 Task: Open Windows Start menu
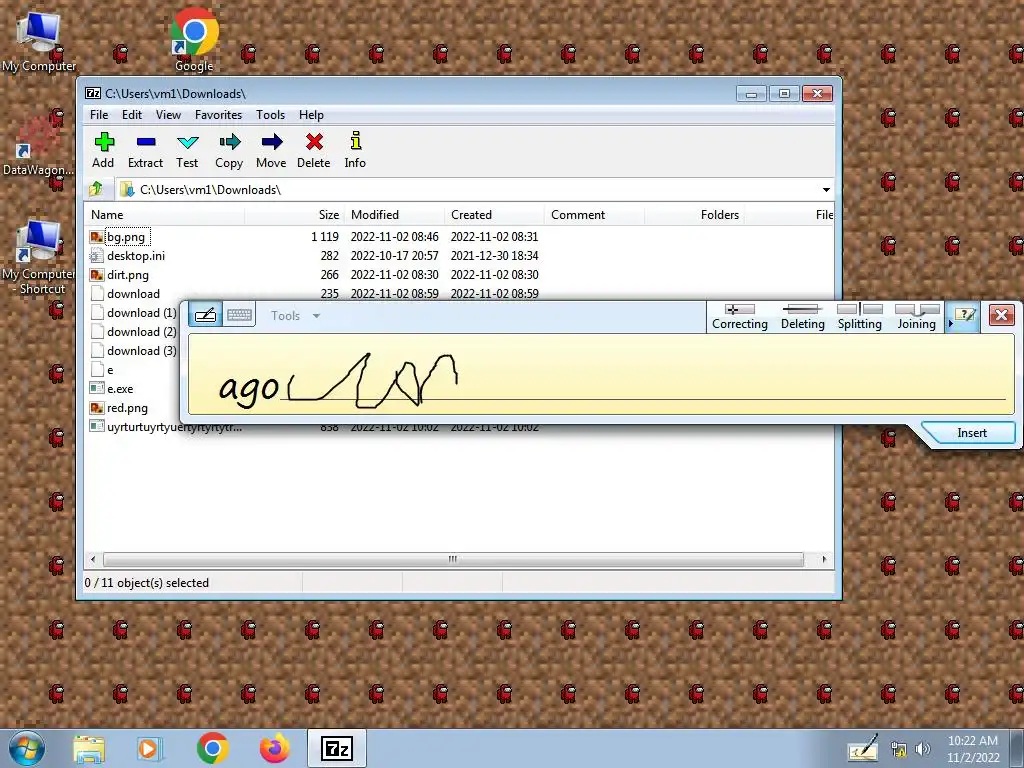(26, 748)
